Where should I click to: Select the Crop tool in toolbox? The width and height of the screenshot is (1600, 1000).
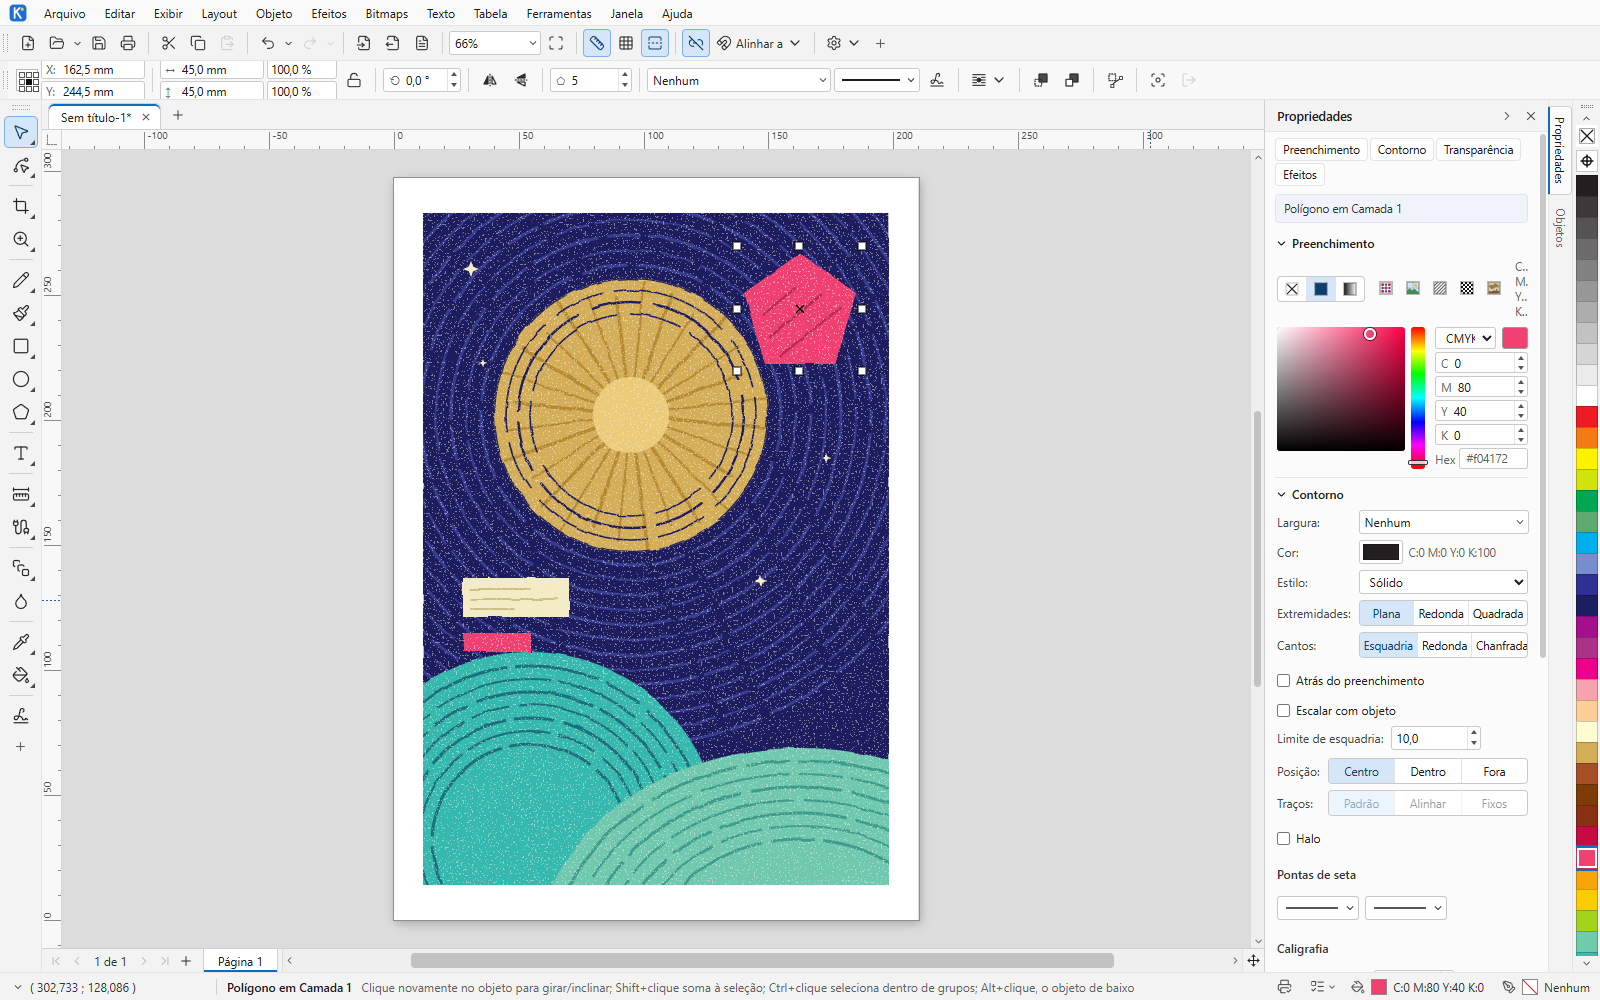[x=21, y=206]
